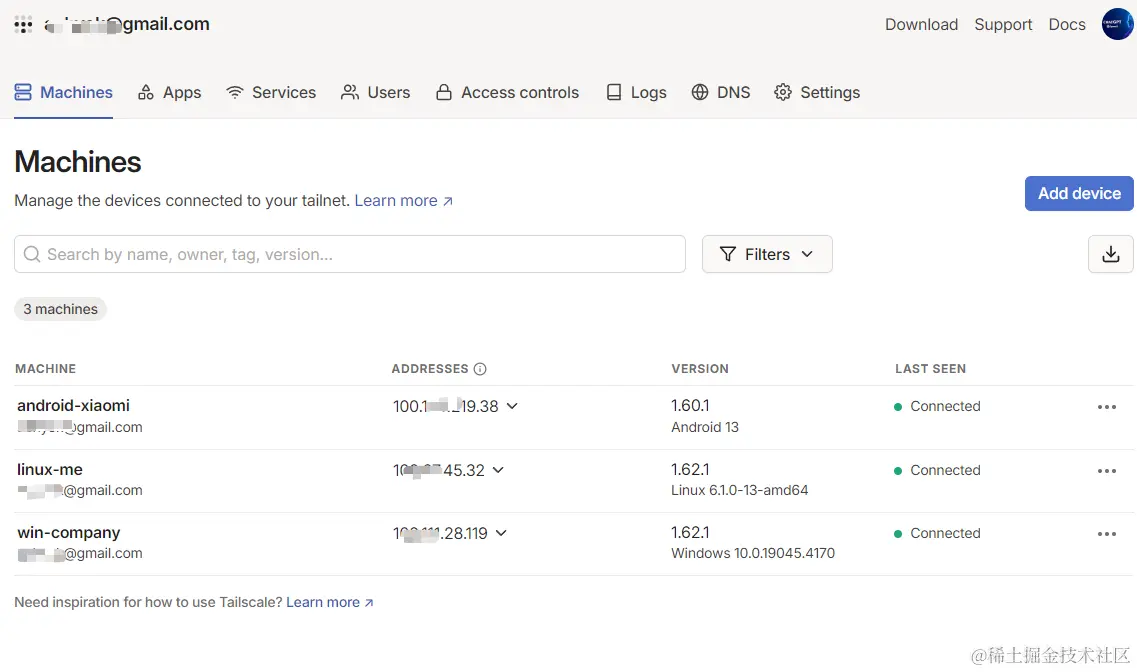Open the app grid menu icon
The width and height of the screenshot is (1137, 672).
tap(23, 25)
